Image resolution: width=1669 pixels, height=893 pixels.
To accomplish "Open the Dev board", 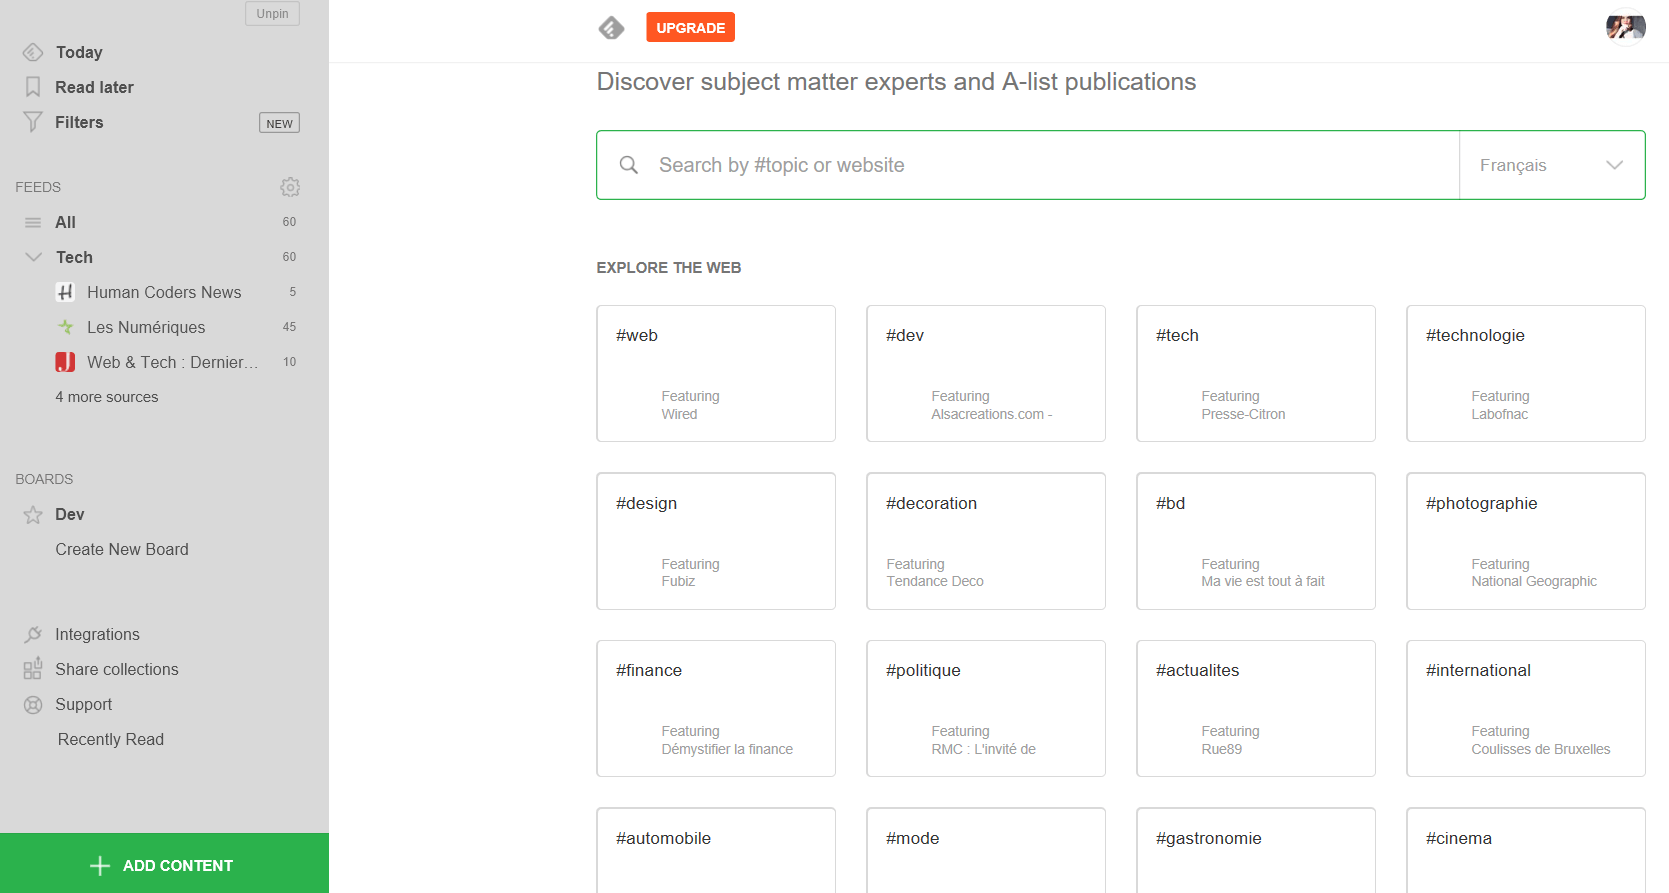I will coord(70,514).
